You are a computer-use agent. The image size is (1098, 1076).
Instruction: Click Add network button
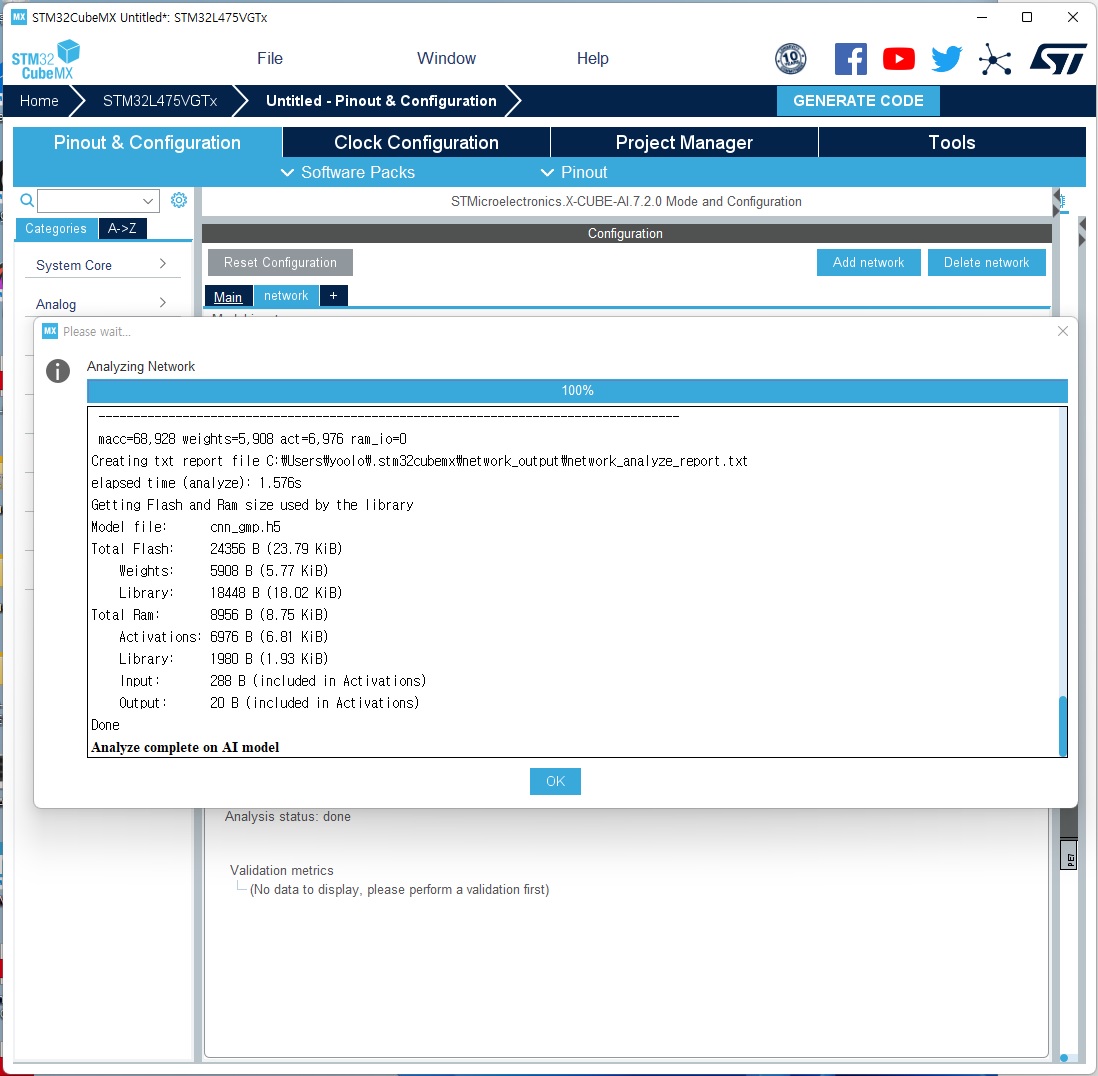coord(868,263)
